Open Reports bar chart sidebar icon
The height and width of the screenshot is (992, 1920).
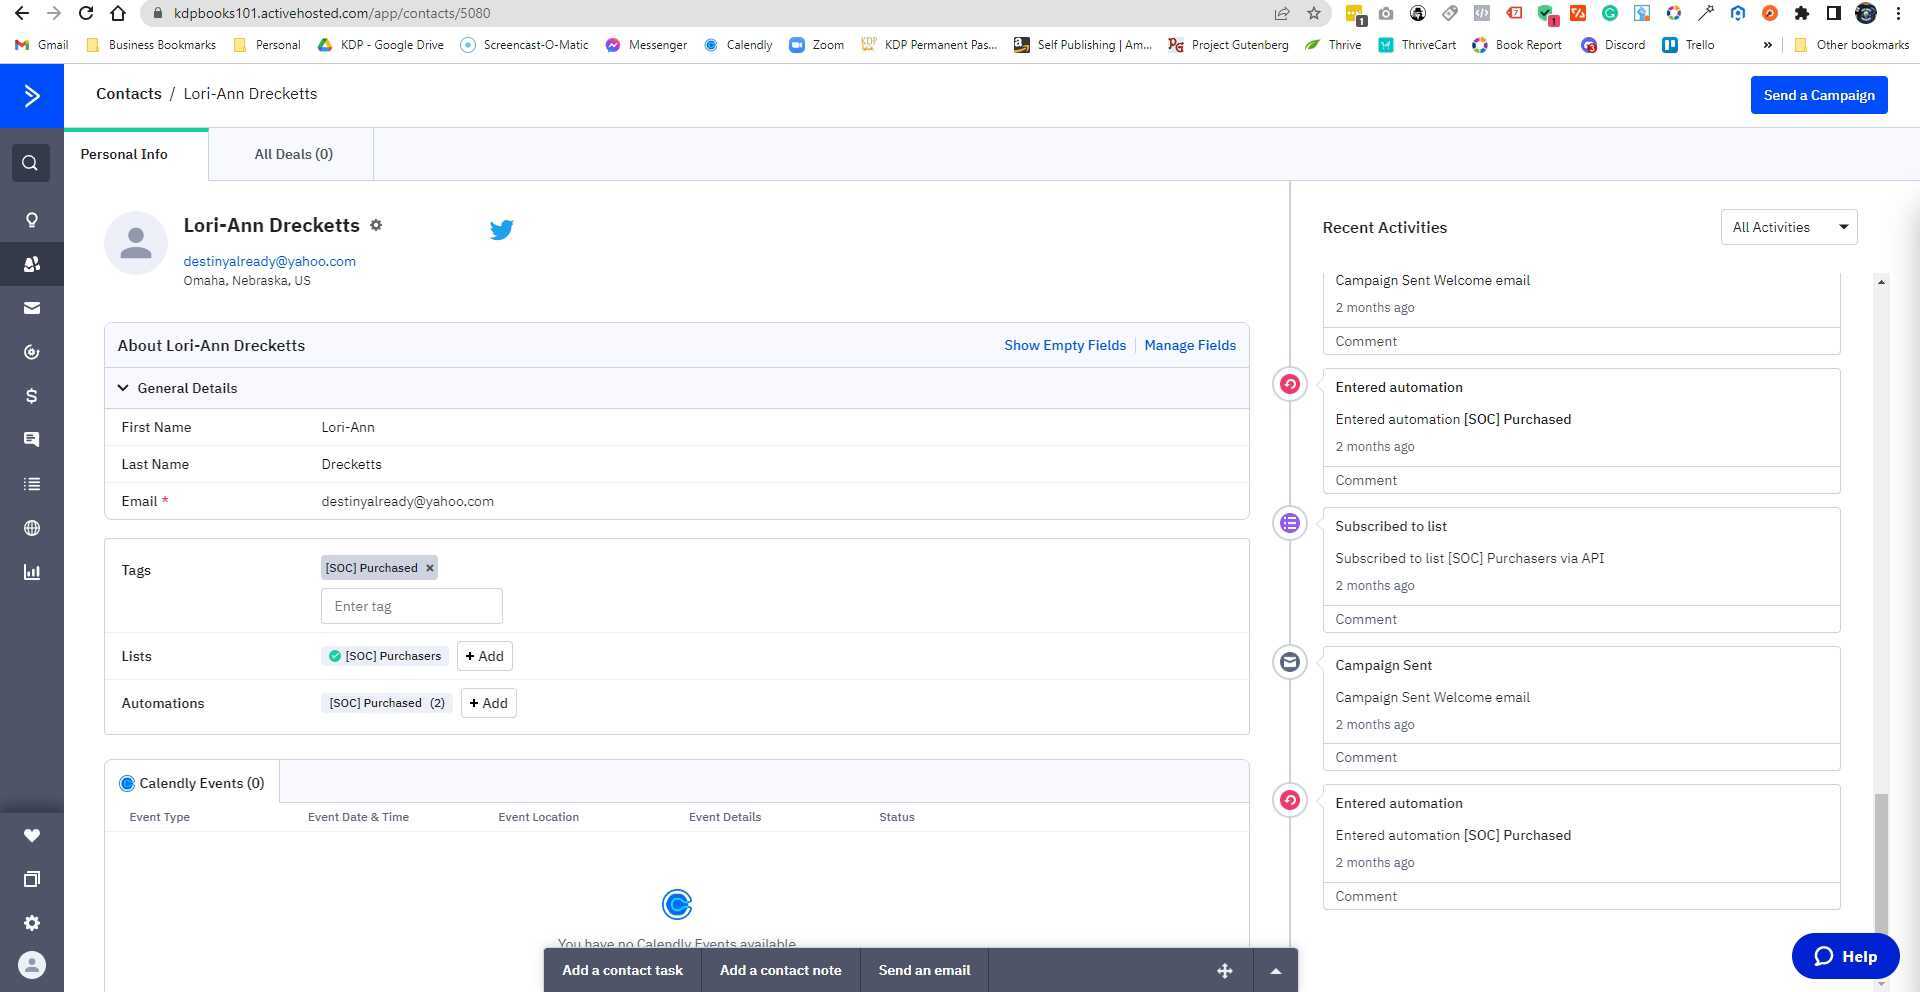coord(31,572)
